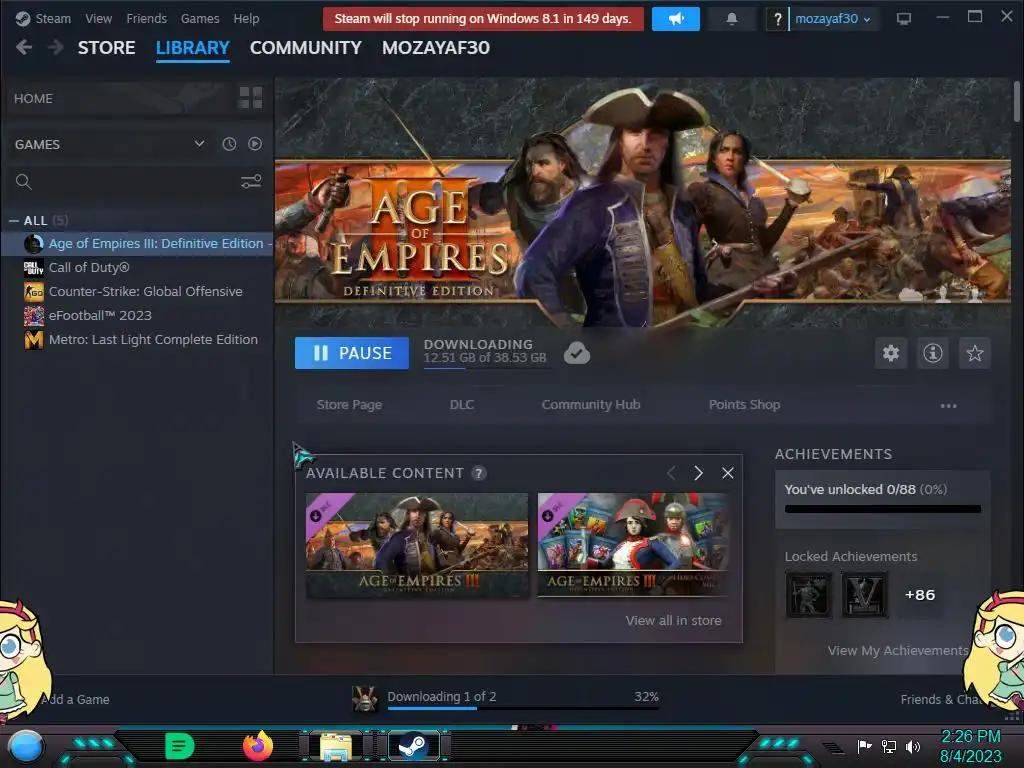This screenshot has width=1024, height=768.
Task: Open the green notes app taskbar icon
Action: tap(180, 746)
